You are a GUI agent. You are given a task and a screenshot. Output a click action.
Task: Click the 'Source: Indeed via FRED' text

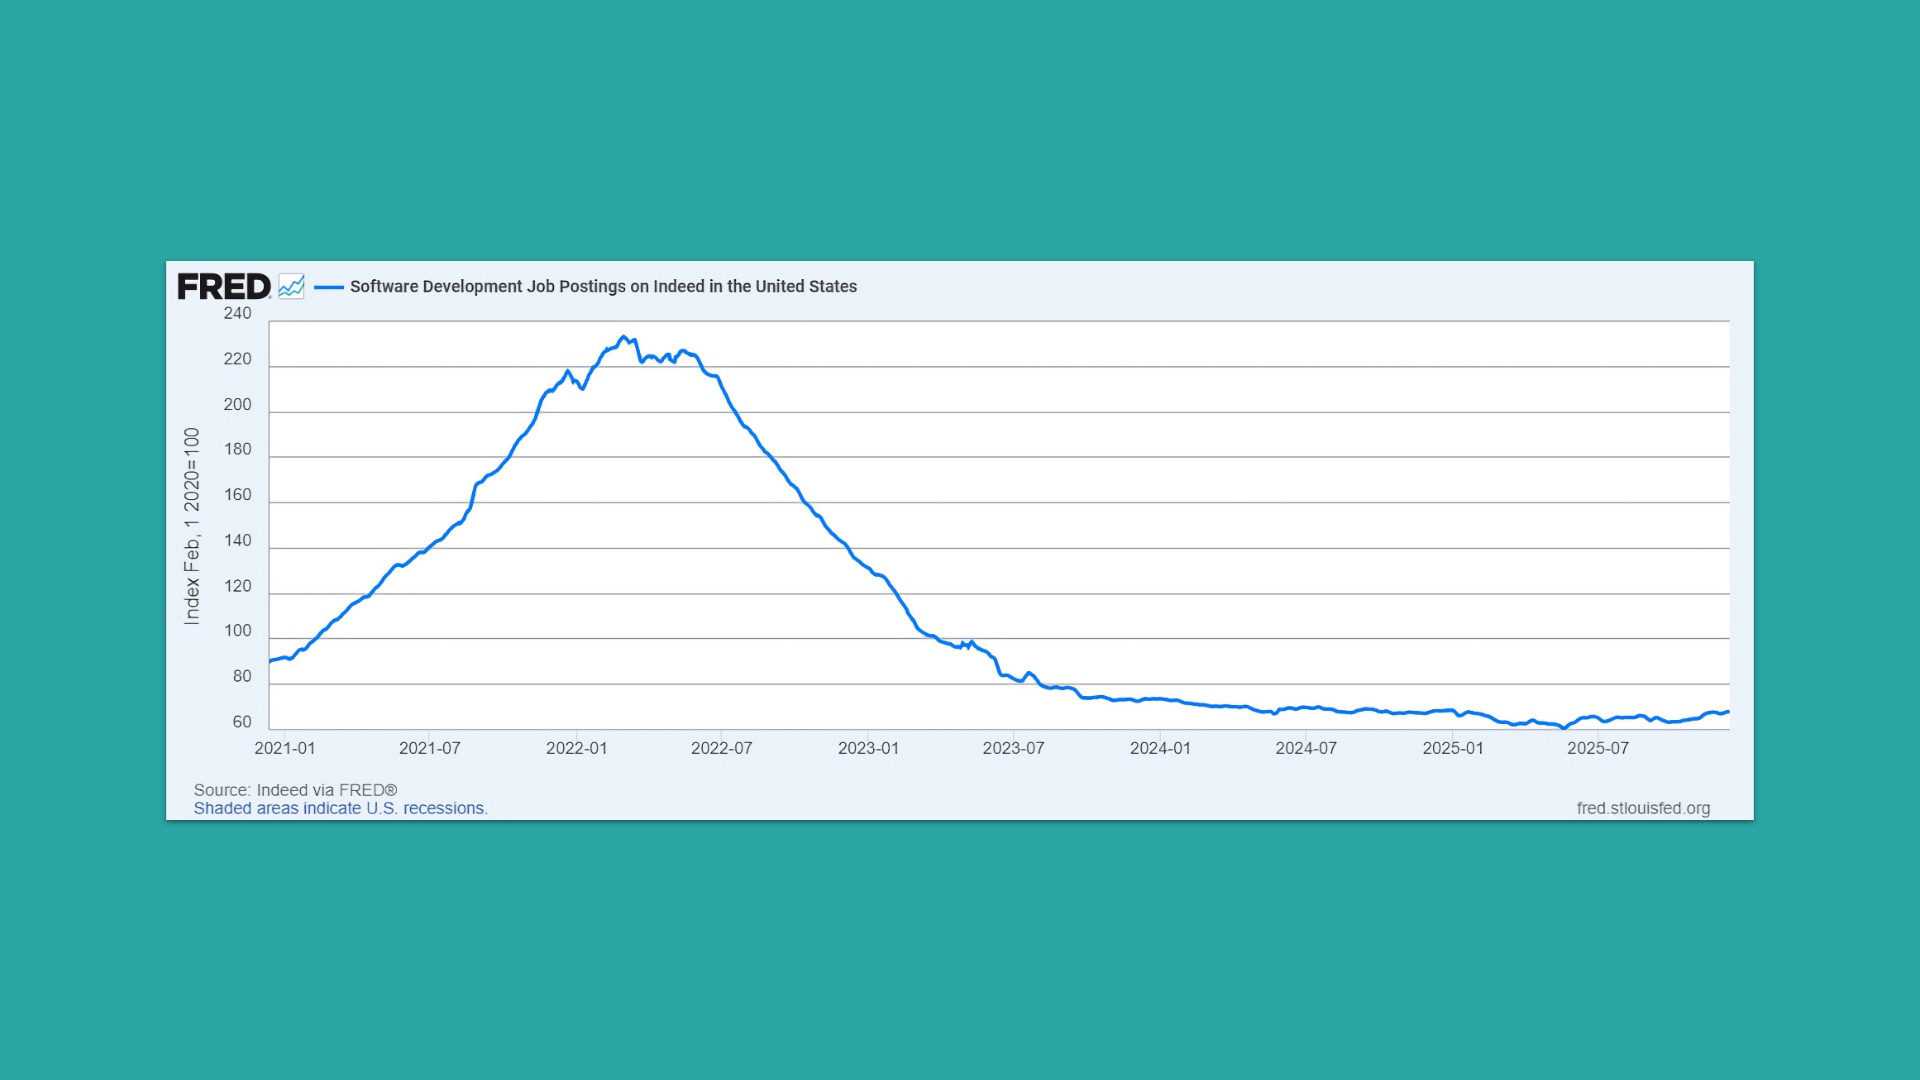pos(295,790)
